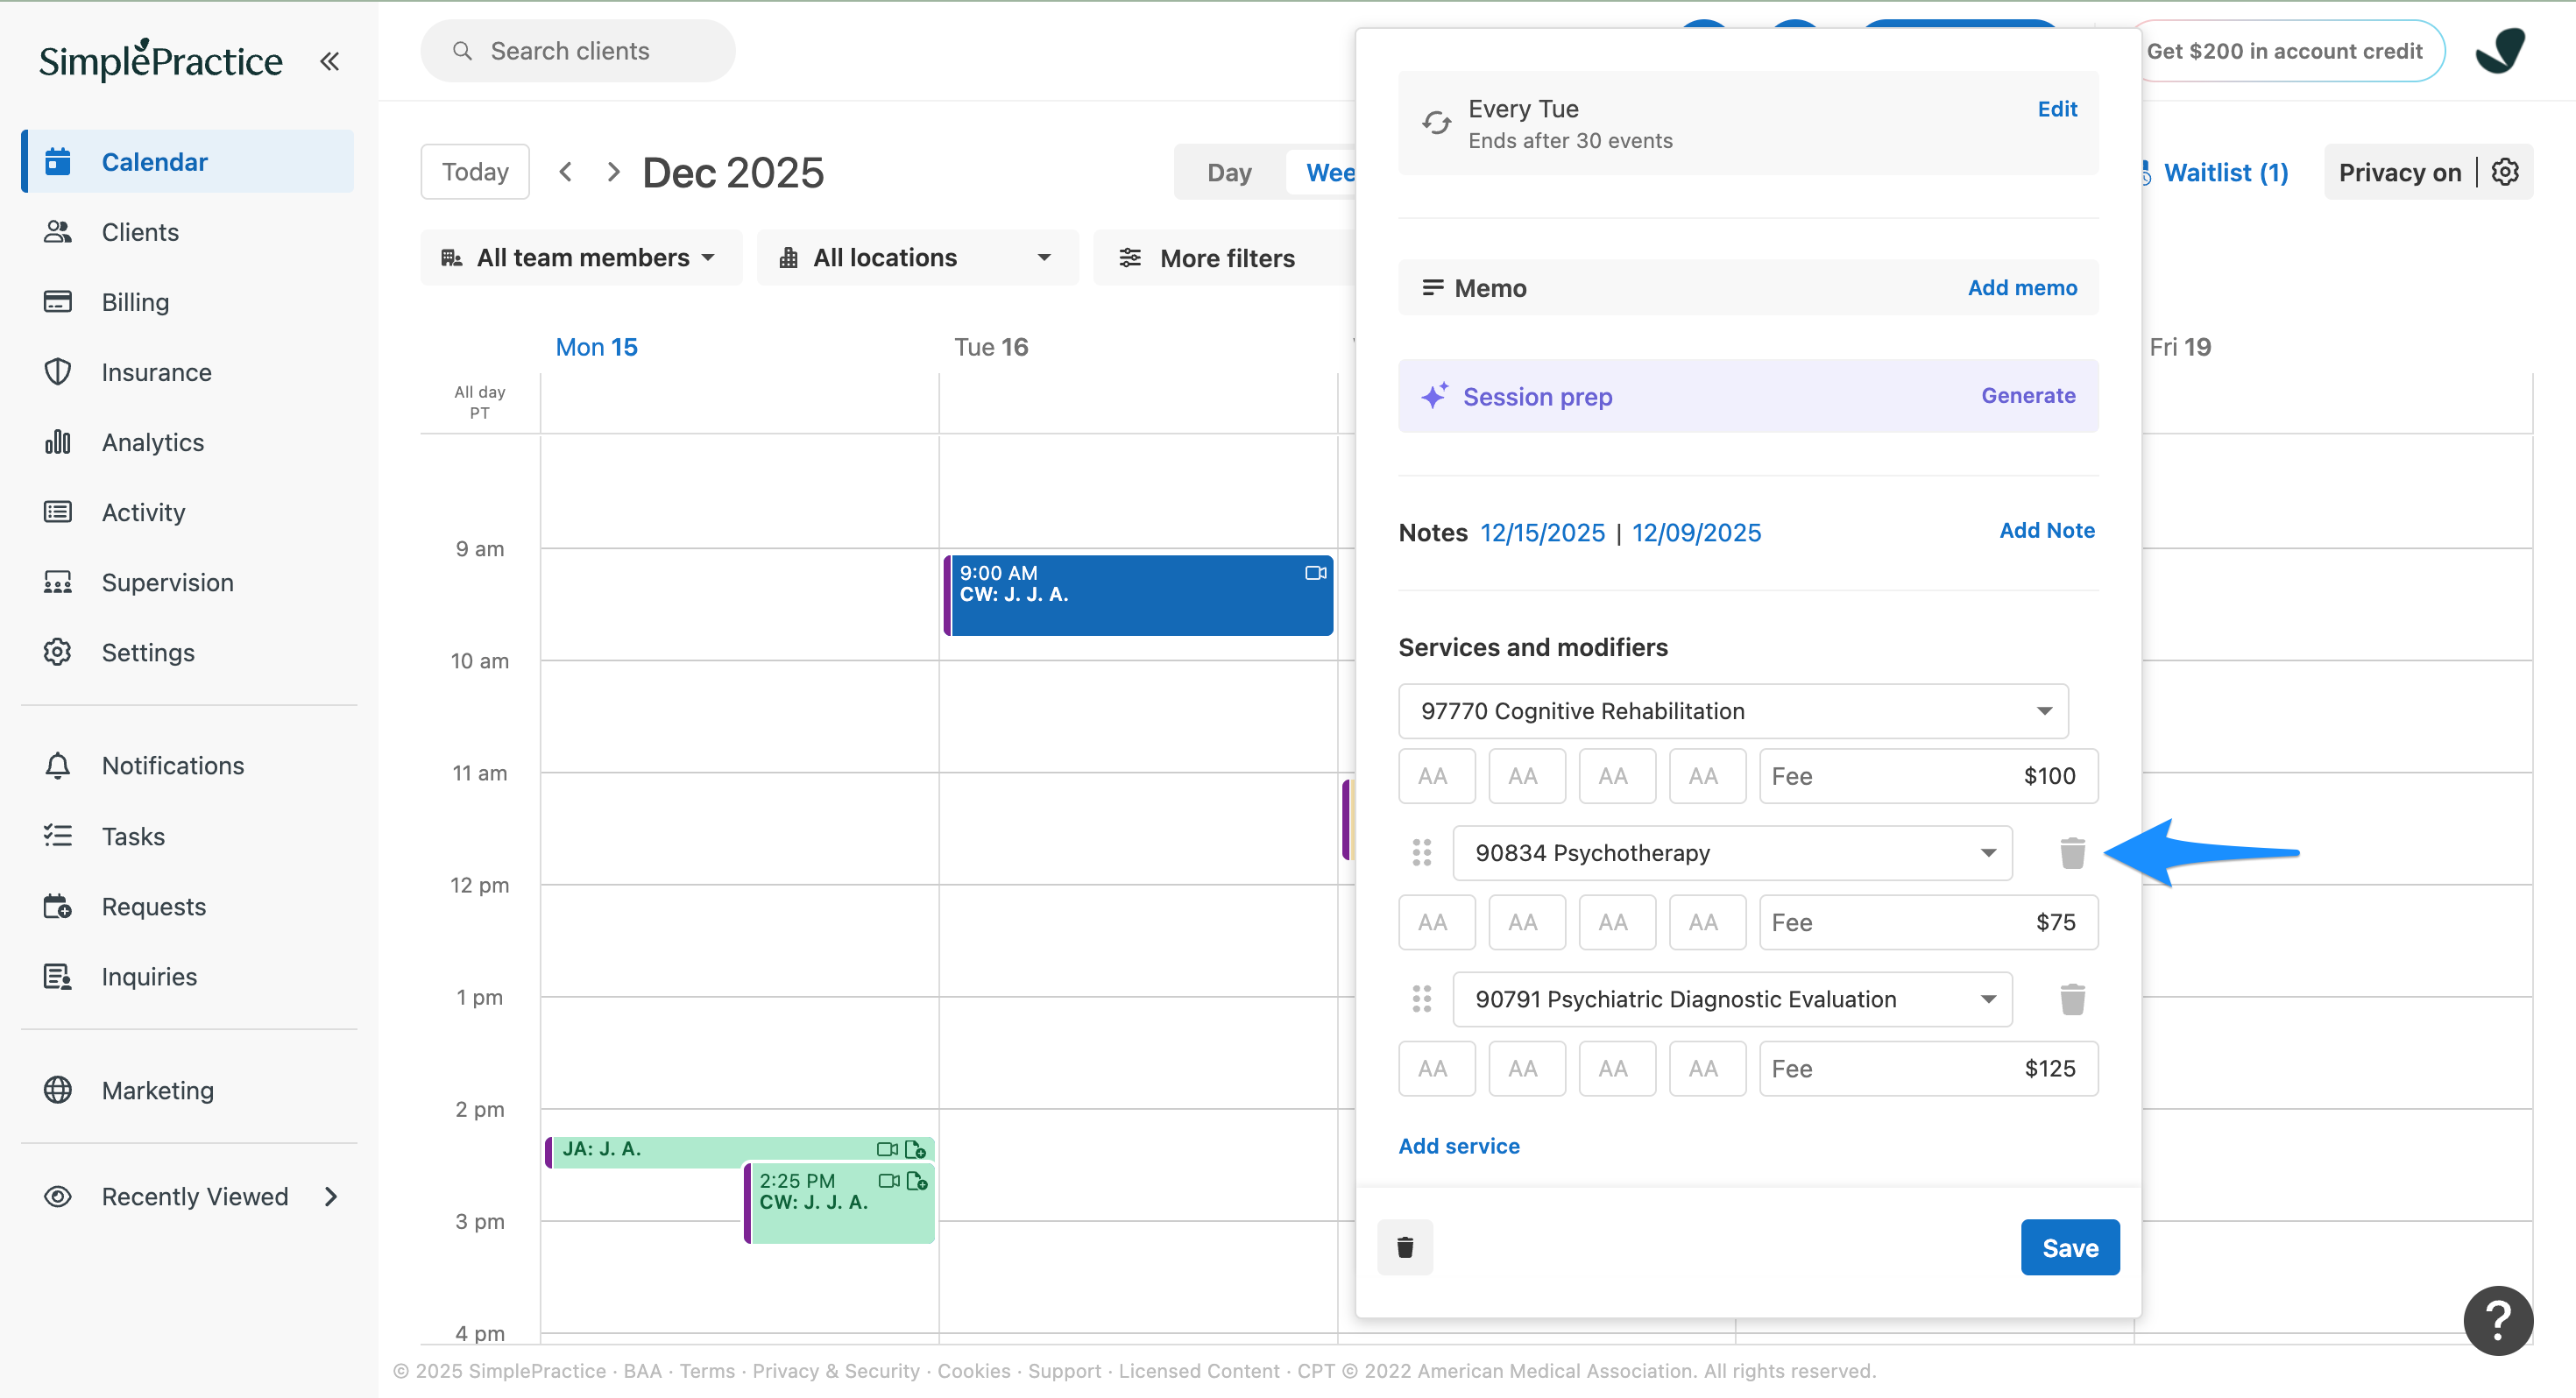Click Add Note
Screen dimensions: 2576x1398
[x=2046, y=531]
